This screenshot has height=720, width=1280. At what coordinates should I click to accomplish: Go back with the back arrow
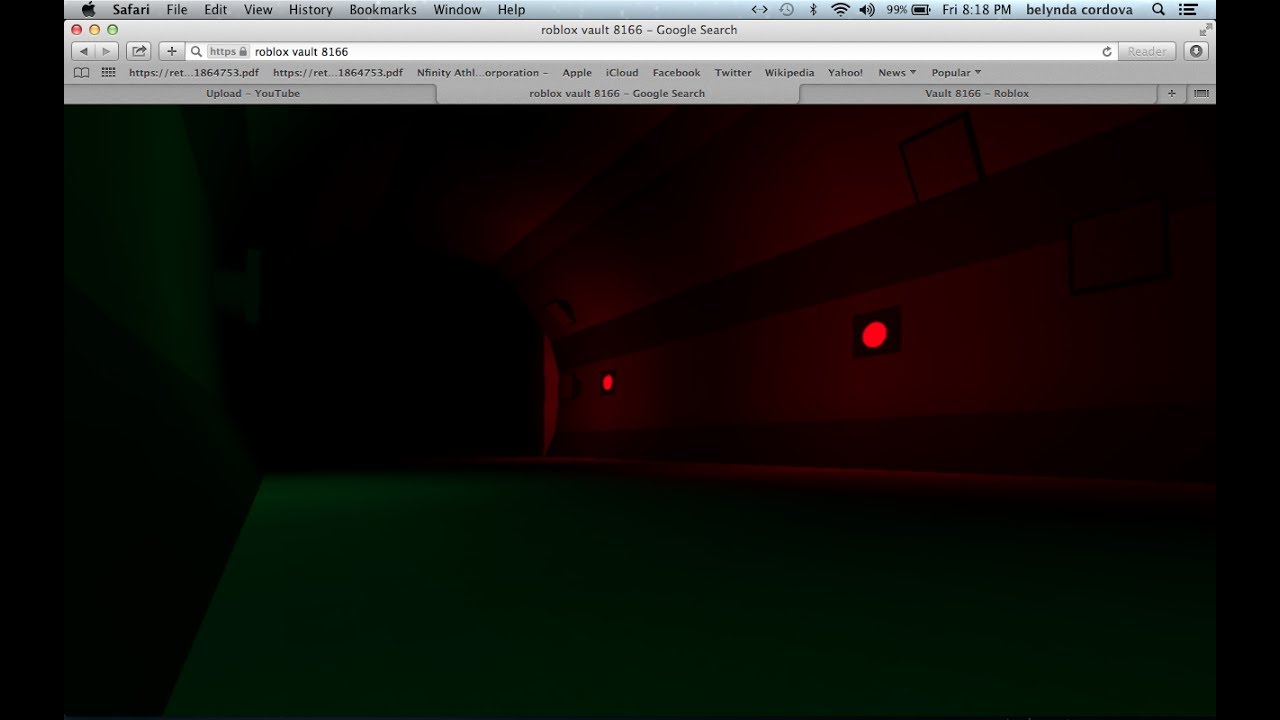click(x=83, y=51)
